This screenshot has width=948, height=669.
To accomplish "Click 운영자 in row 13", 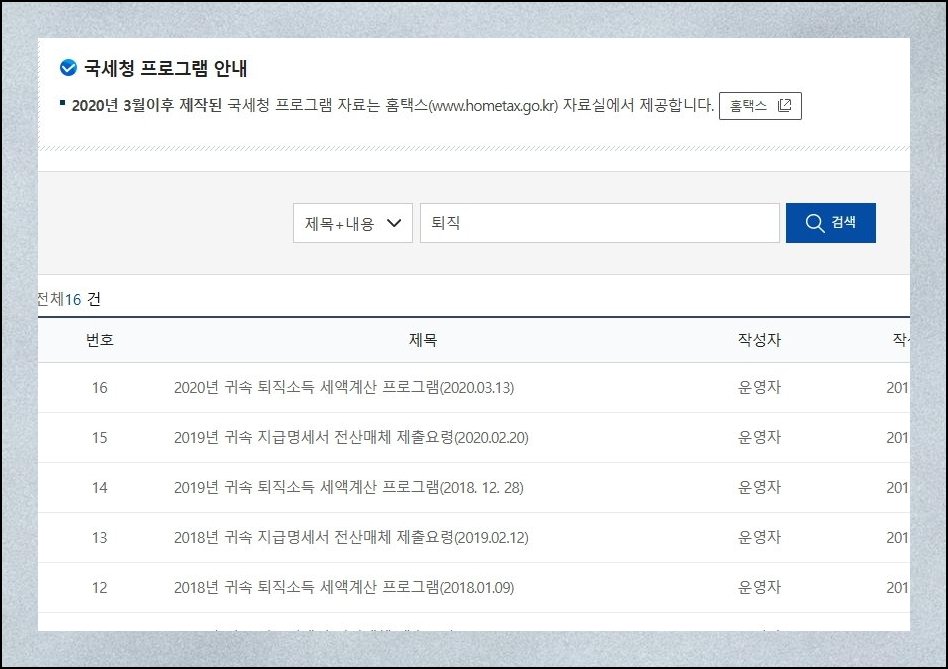I will tap(759, 537).
